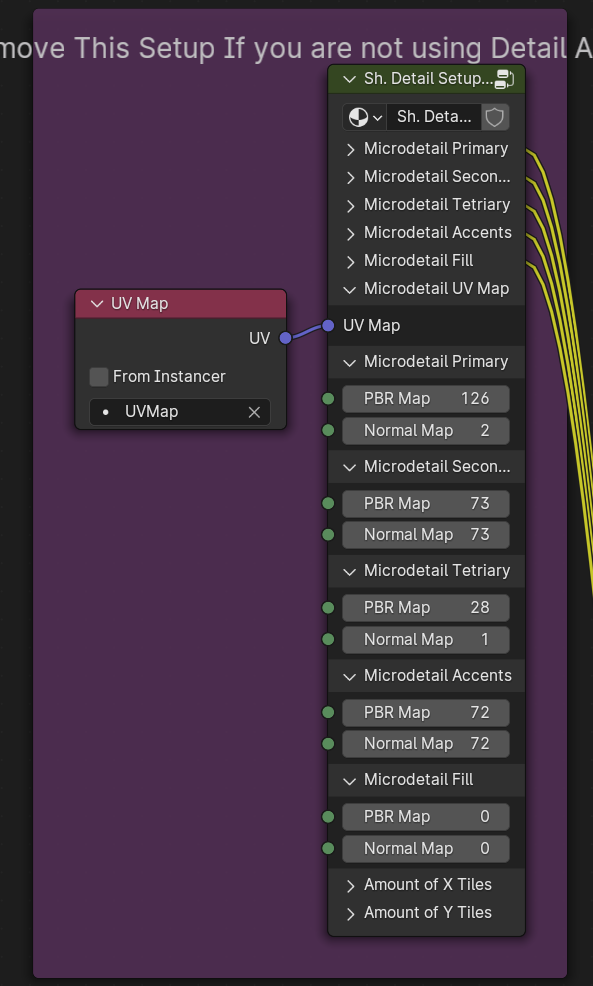This screenshot has height=986, width=593.
Task: Collapse the UV Map node header
Action: point(97,304)
